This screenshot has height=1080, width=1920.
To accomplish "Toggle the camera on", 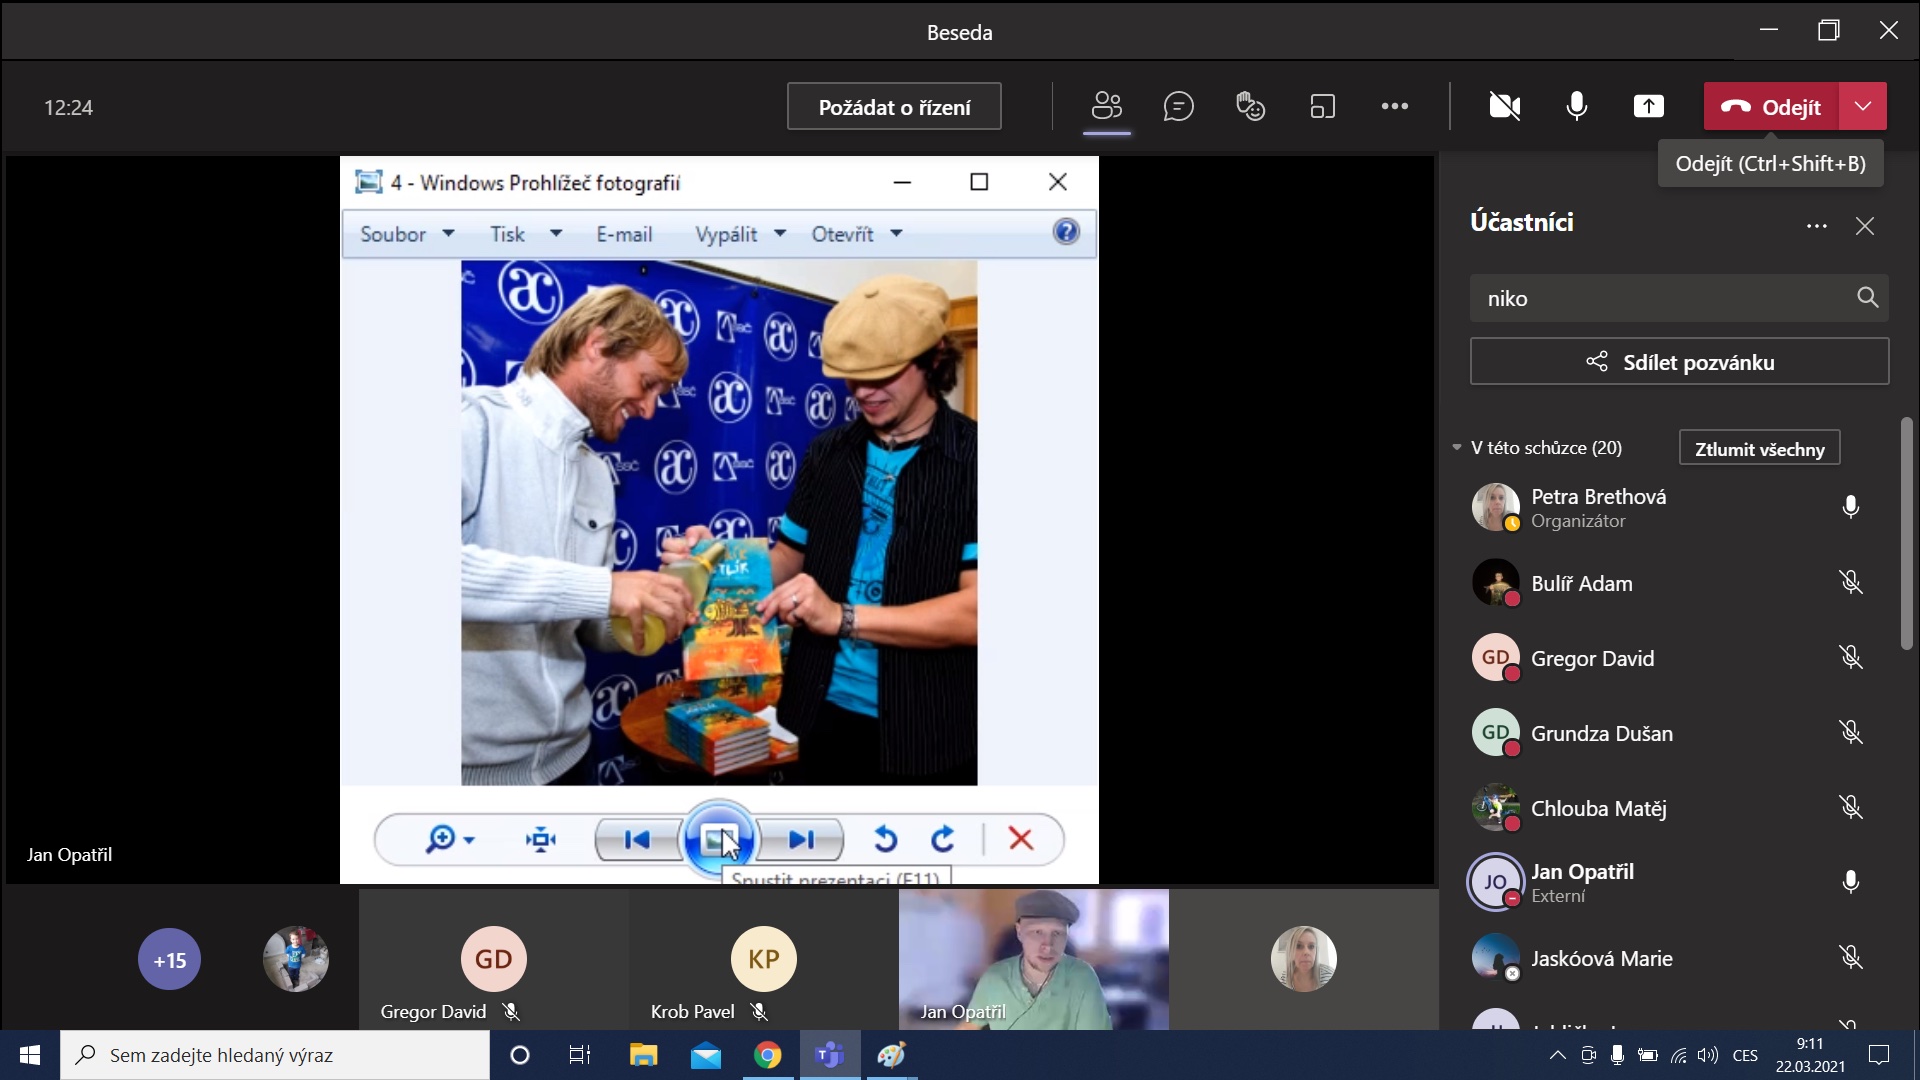I will pyautogui.click(x=1504, y=106).
